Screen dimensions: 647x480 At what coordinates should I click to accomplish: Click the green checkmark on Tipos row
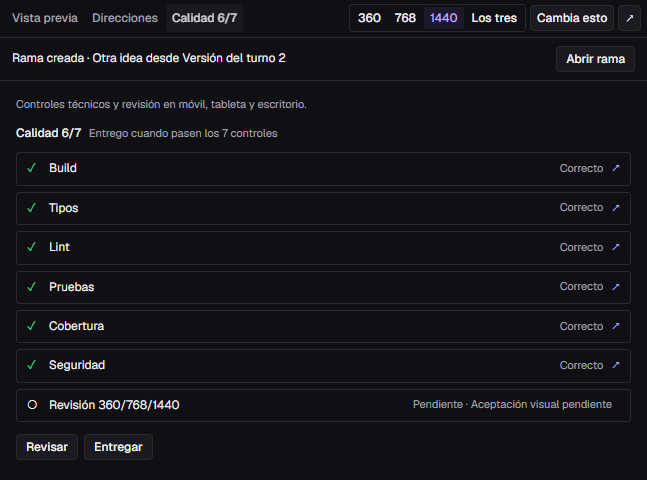point(32,208)
